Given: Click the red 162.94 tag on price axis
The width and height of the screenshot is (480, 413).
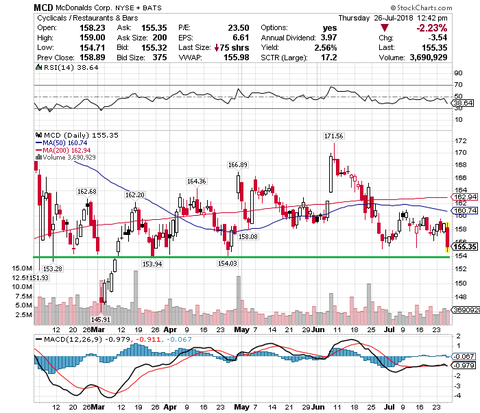Looking at the screenshot, I should click(465, 197).
